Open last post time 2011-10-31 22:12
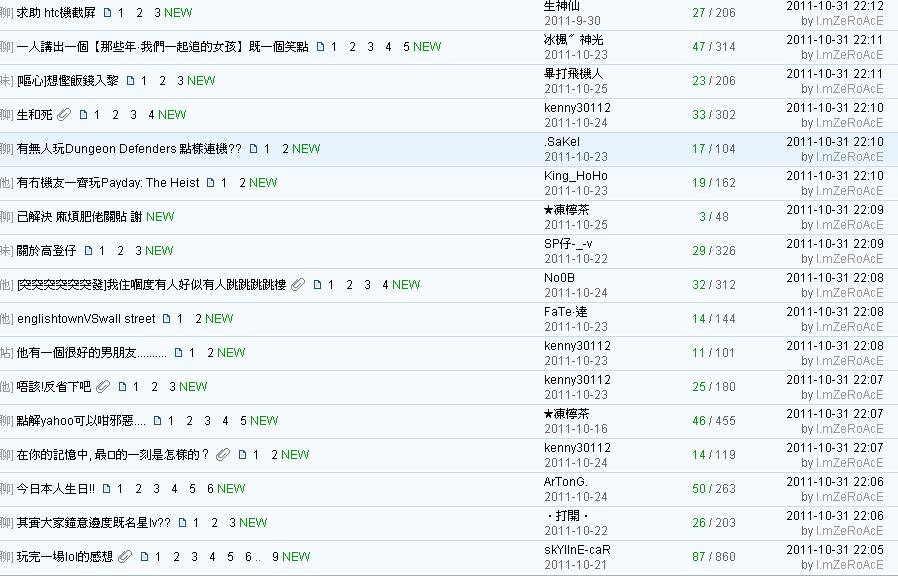 835,6
